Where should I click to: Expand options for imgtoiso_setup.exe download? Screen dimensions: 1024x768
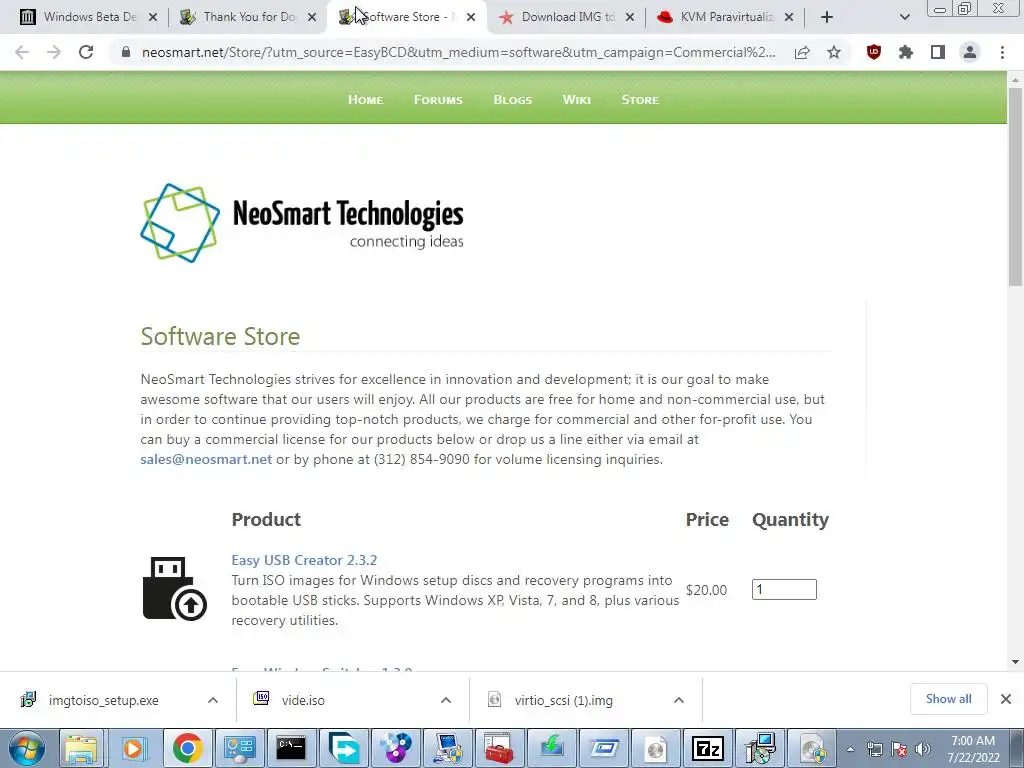213,700
